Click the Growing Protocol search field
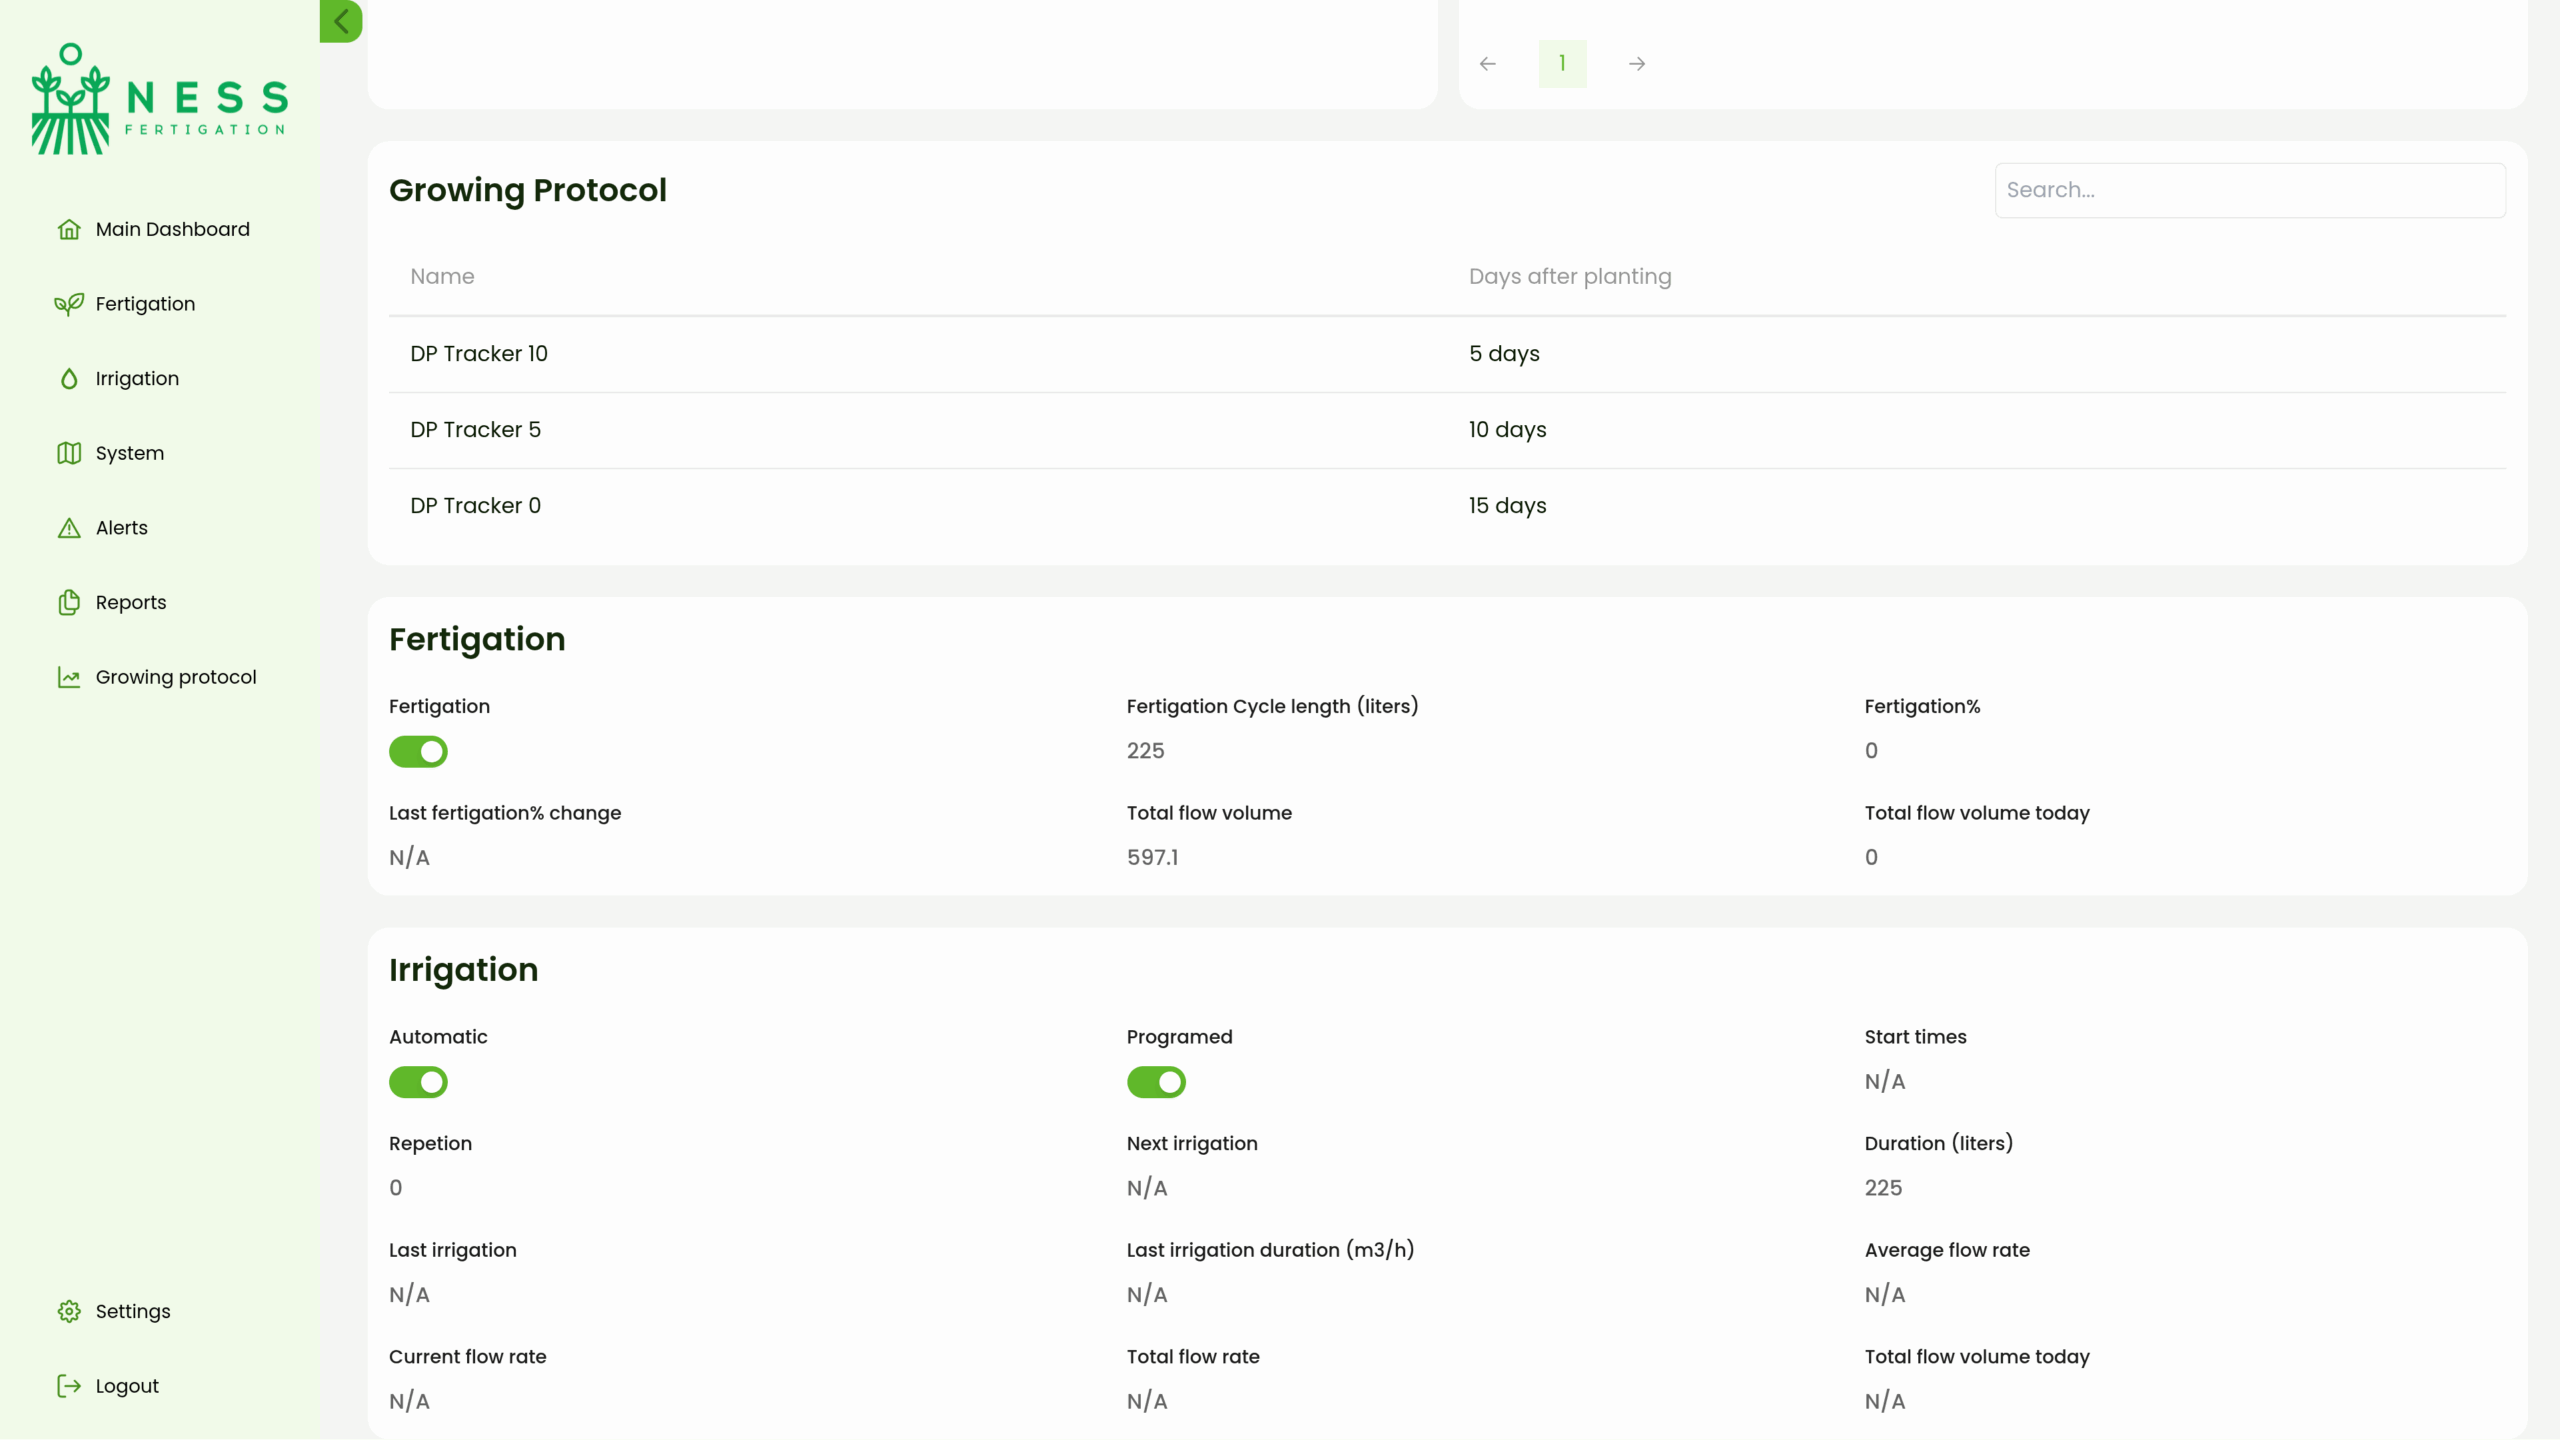The width and height of the screenshot is (2560, 1440). point(2250,190)
